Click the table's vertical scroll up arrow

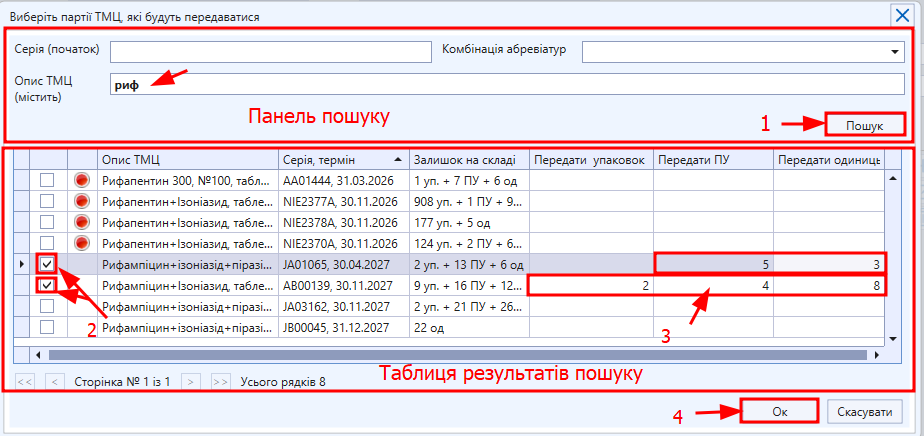pos(892,179)
